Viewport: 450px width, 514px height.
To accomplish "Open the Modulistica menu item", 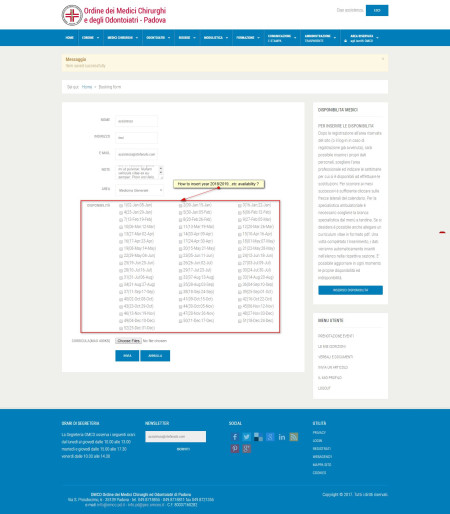I will tap(216, 38).
